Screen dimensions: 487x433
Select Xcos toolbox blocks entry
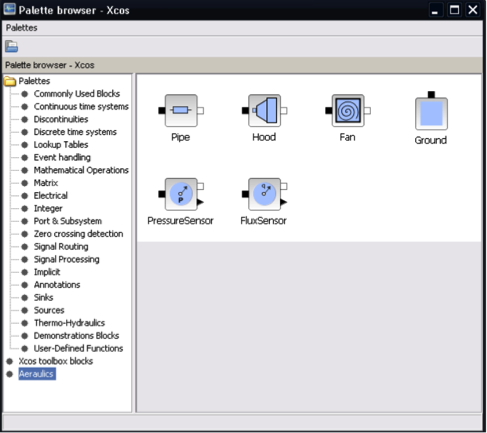click(x=56, y=361)
